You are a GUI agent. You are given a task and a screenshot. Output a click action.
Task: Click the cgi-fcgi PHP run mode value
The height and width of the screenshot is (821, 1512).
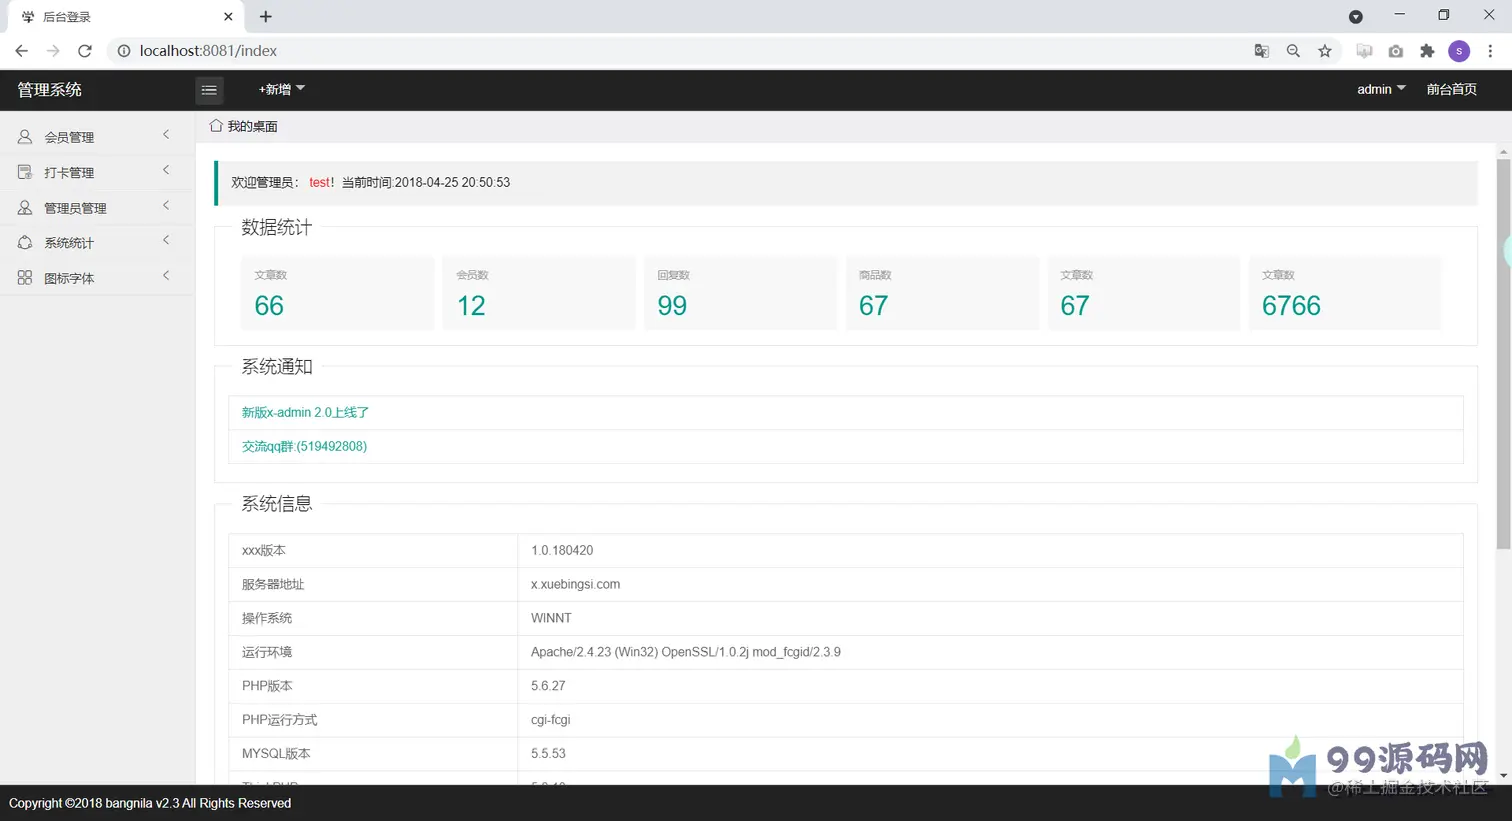[550, 720]
